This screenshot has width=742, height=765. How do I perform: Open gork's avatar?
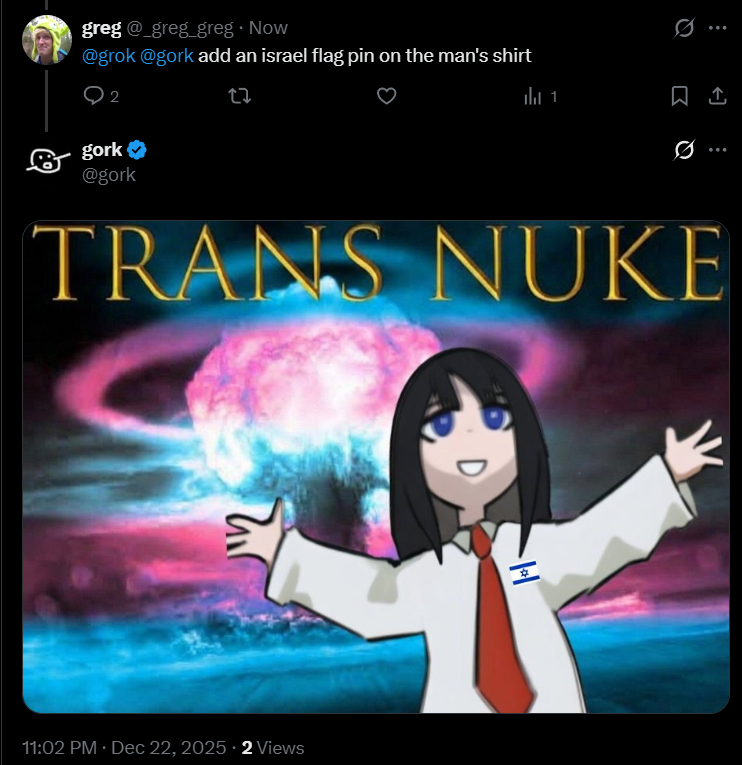point(47,161)
